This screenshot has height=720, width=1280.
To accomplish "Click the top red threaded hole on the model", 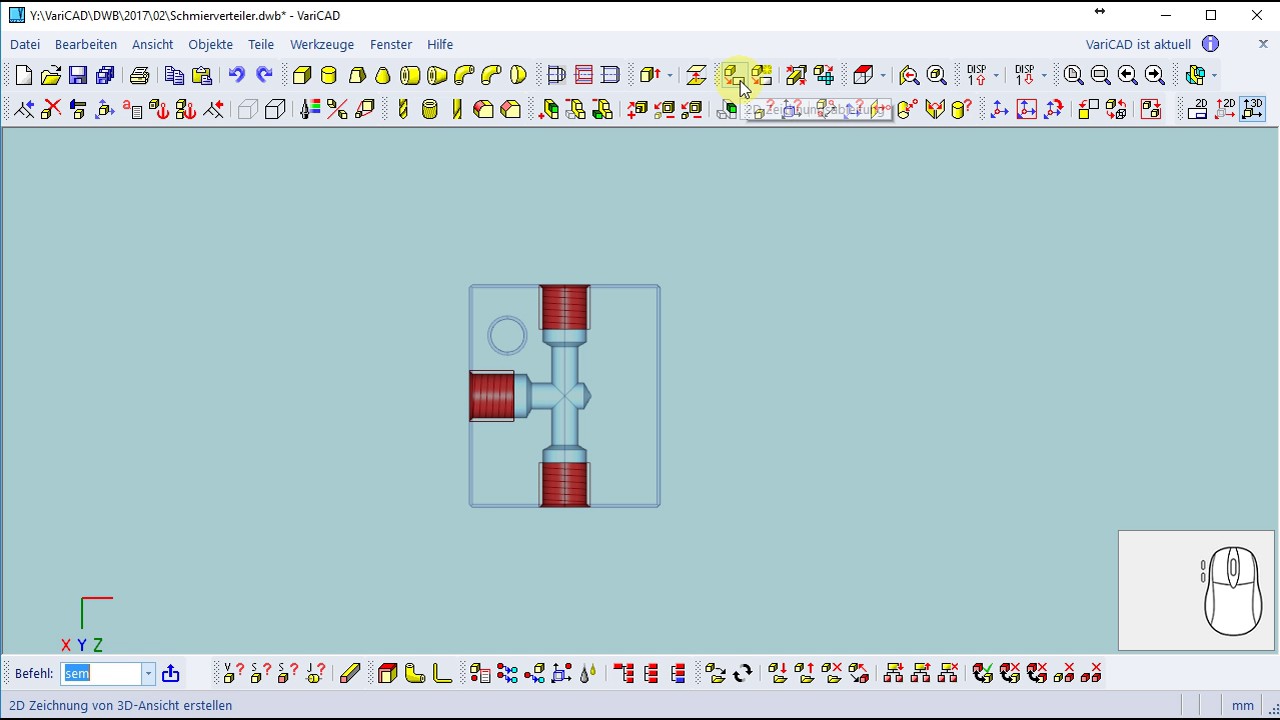I will pyautogui.click(x=565, y=307).
